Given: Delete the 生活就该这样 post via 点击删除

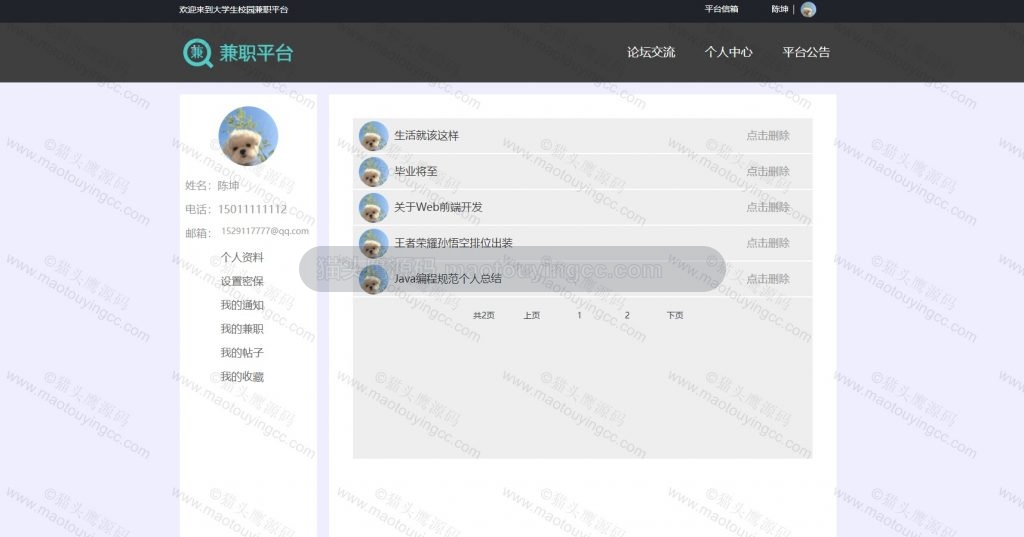Looking at the screenshot, I should [768, 135].
